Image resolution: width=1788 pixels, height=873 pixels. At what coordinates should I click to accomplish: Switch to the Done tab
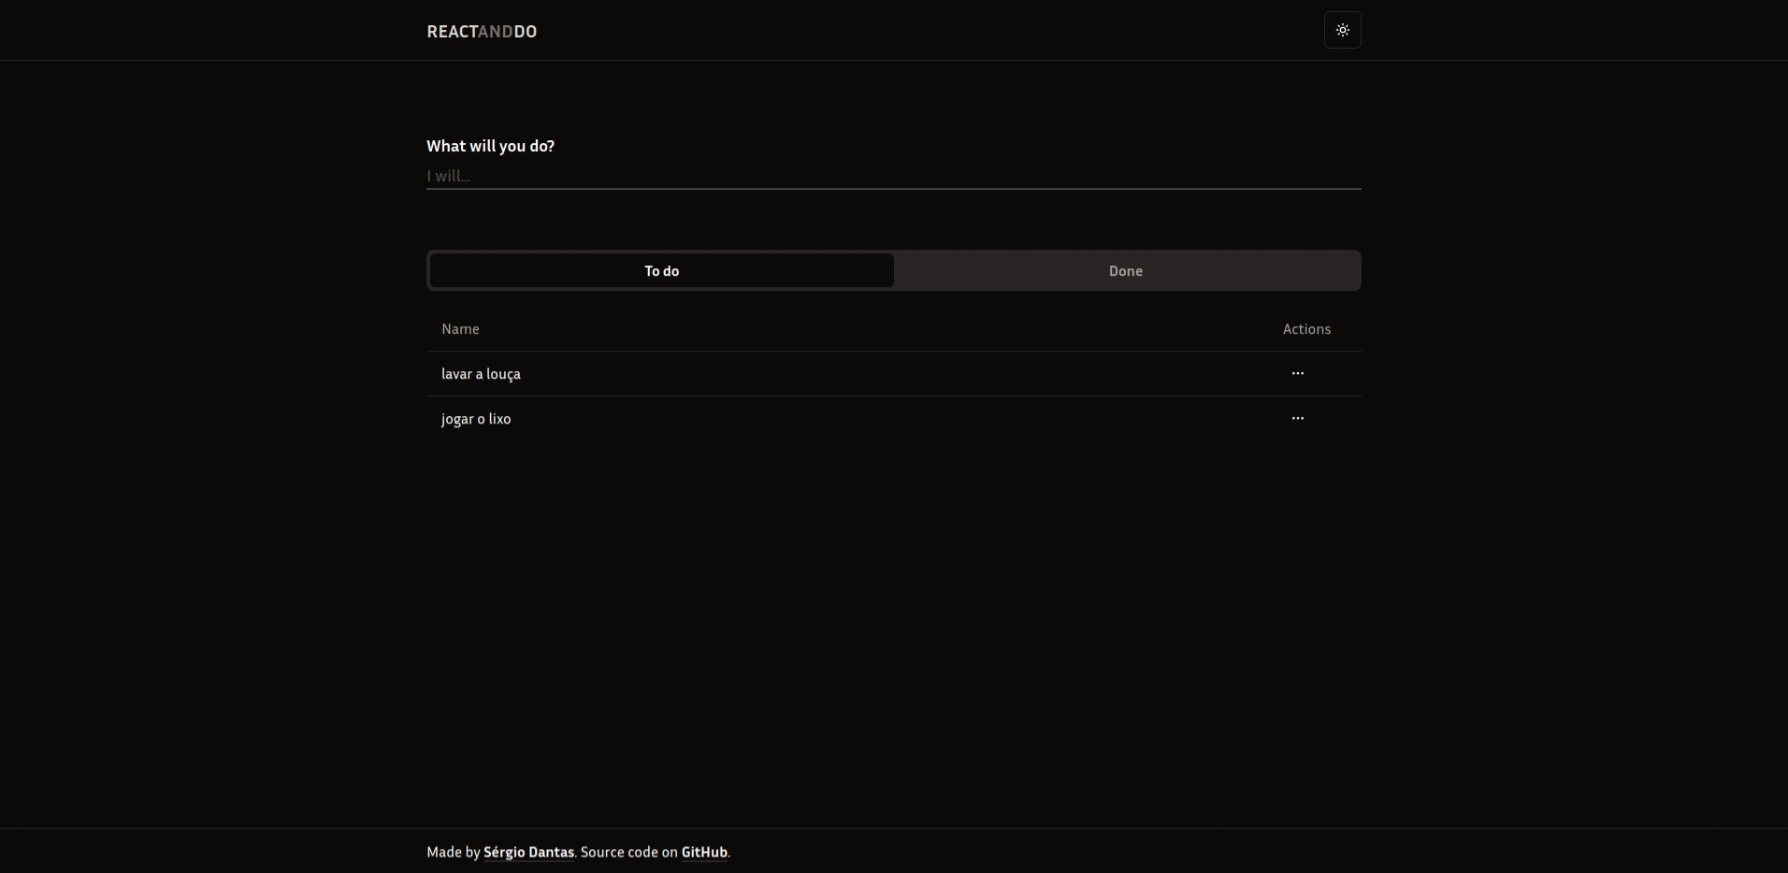[x=1125, y=271]
